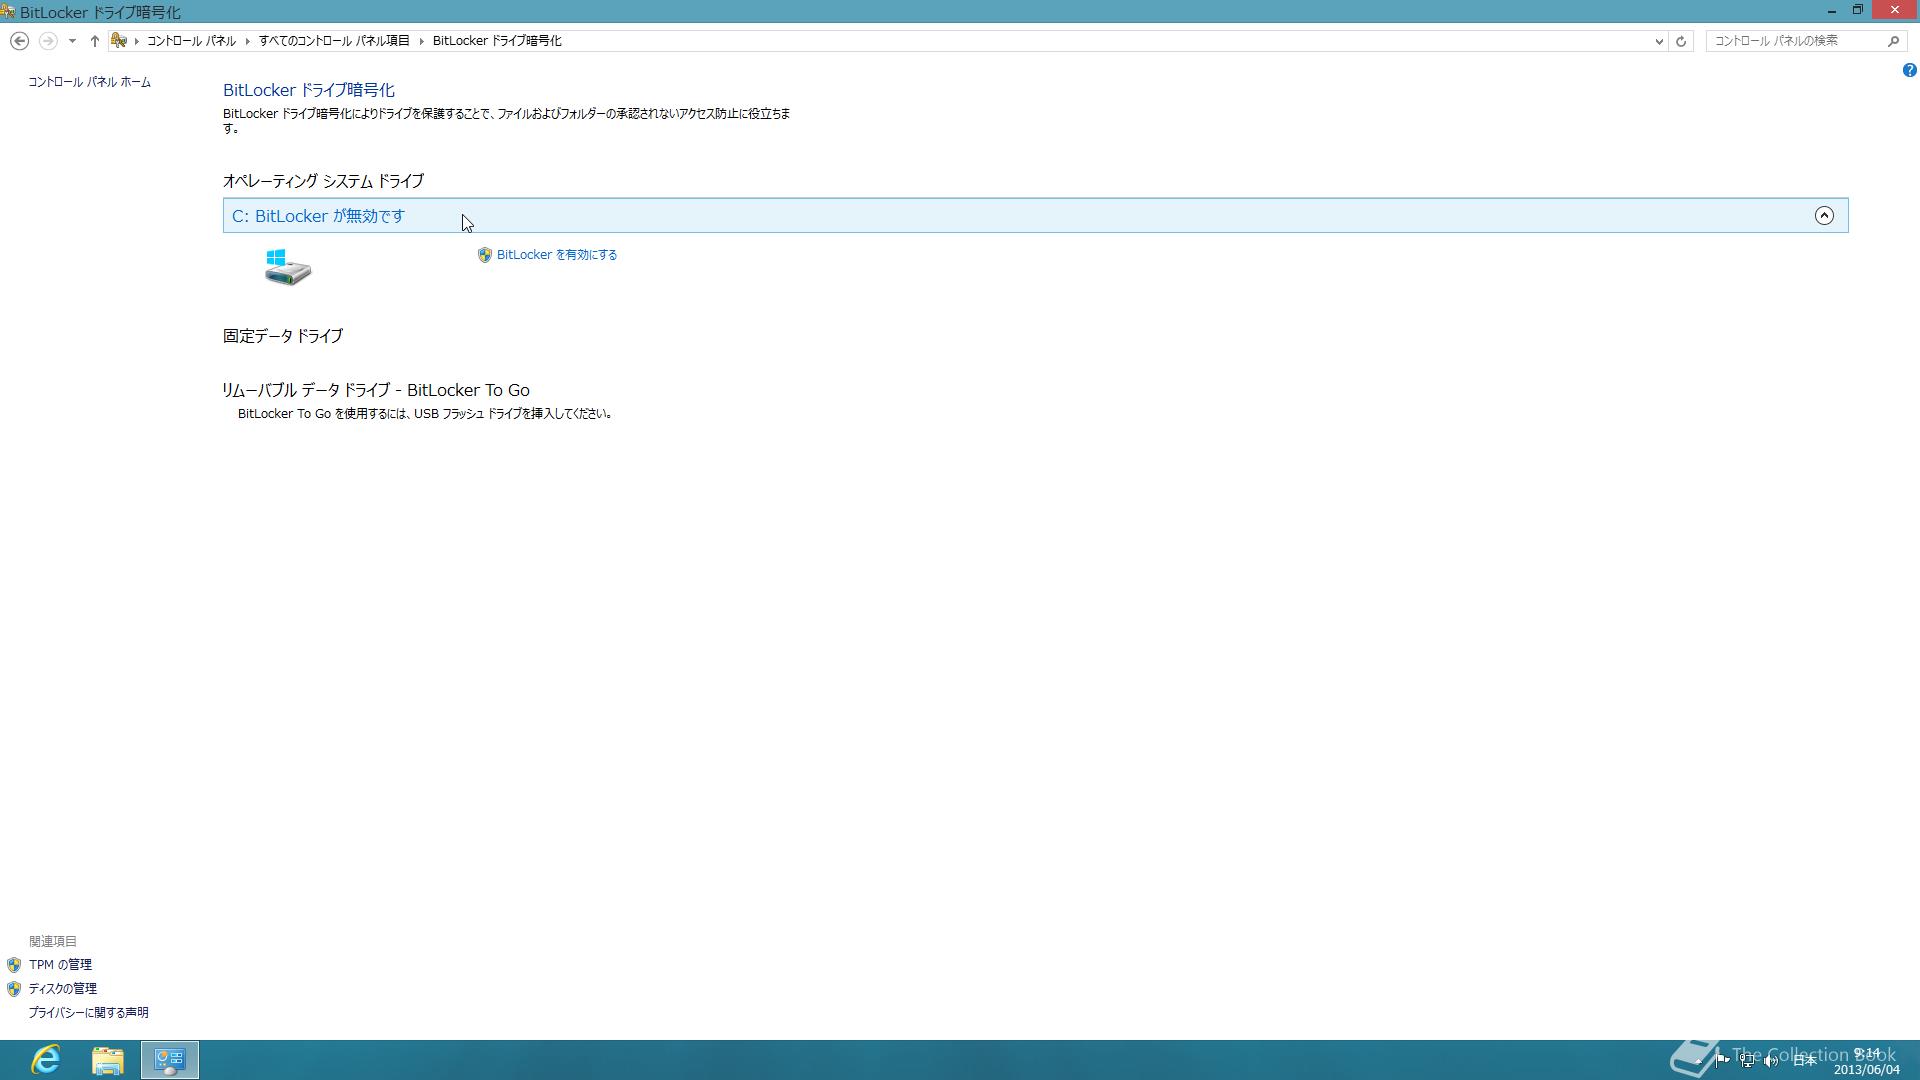Open プライバシーに関する声明 link
Screen dimensions: 1920x1080
[x=88, y=1013]
